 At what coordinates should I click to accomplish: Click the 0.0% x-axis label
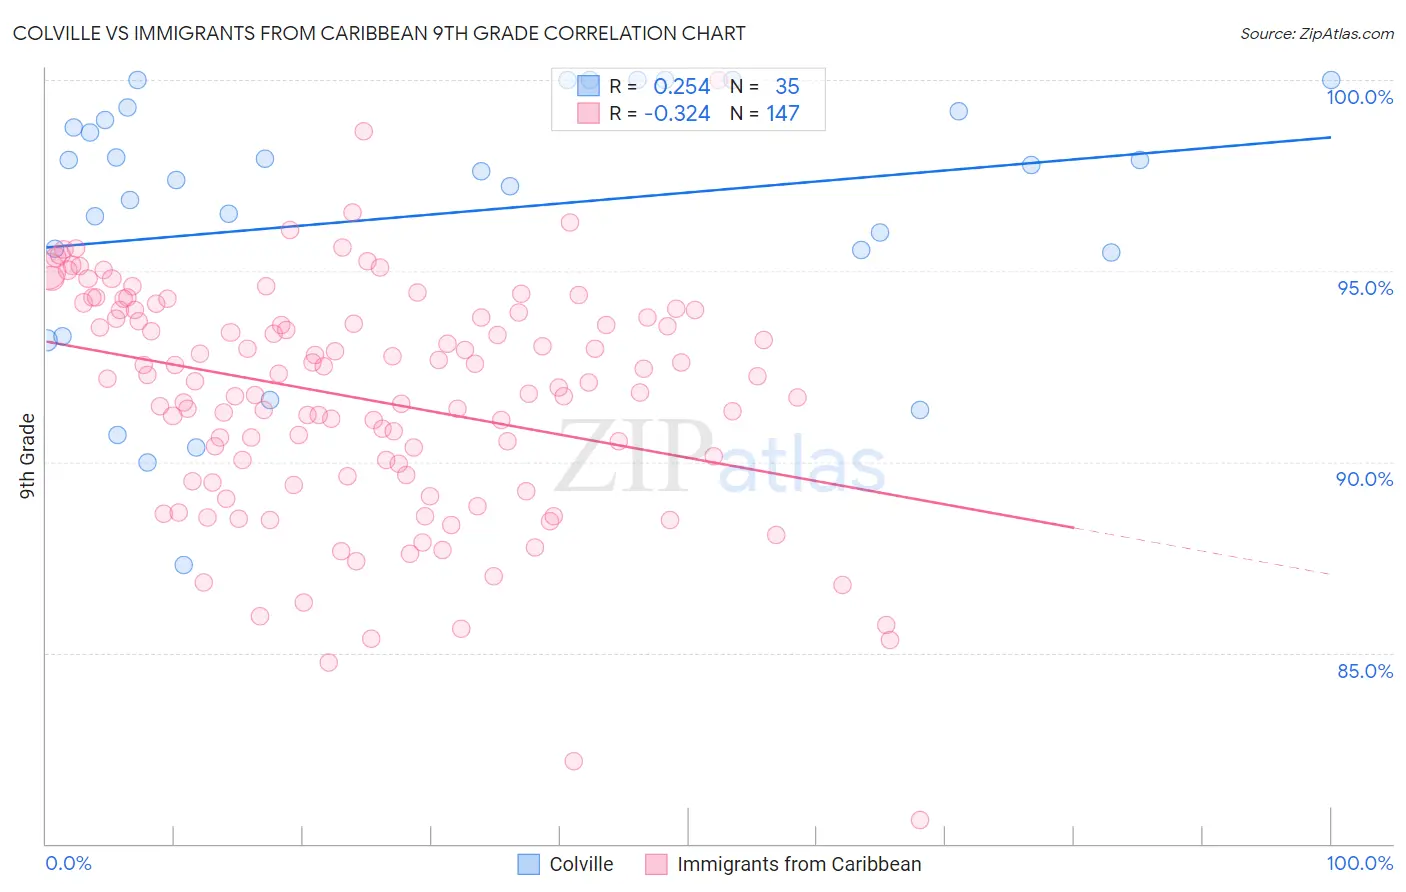[x=68, y=864]
